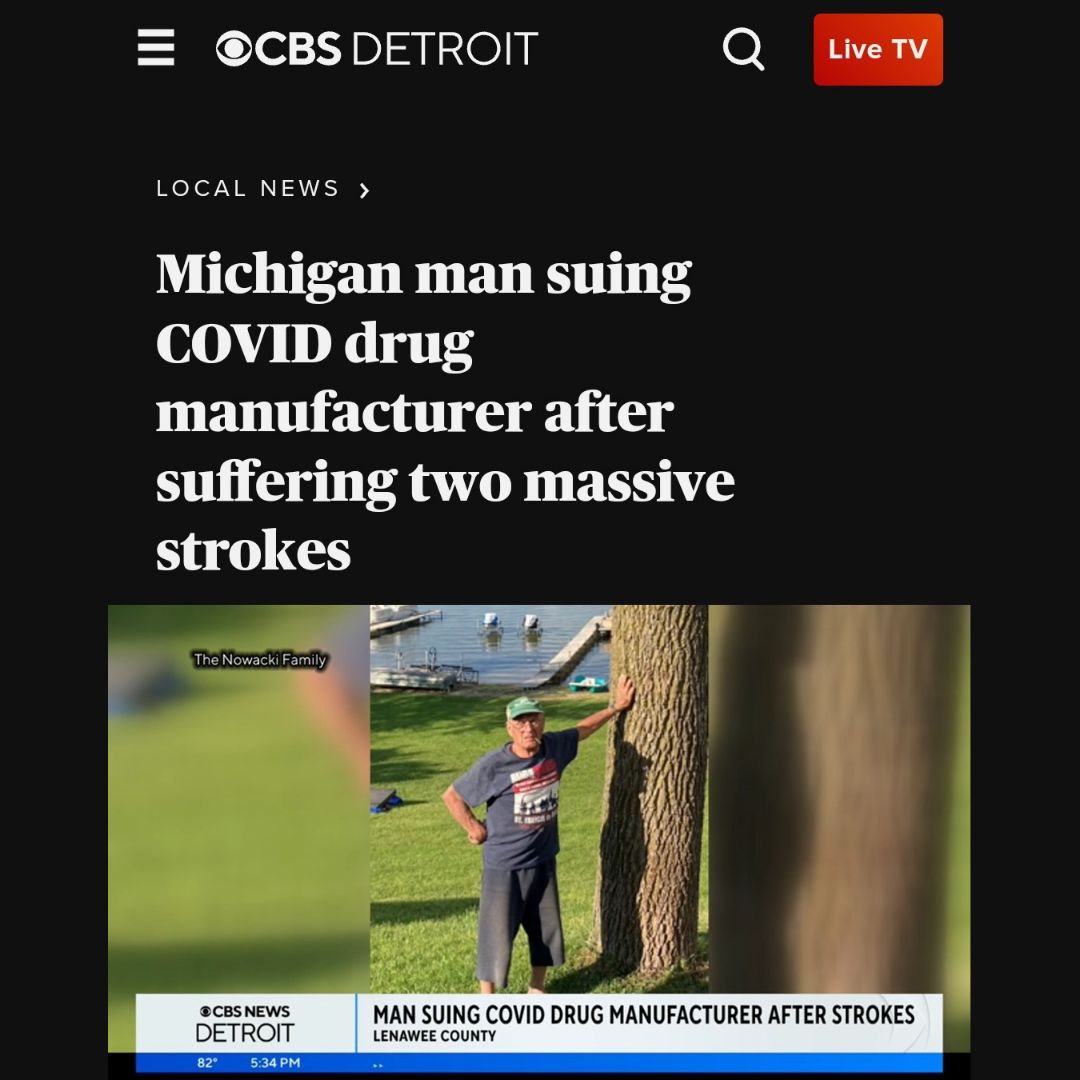Click CBS News Detroit logo in lower-third
The height and width of the screenshot is (1080, 1080).
click(245, 1024)
